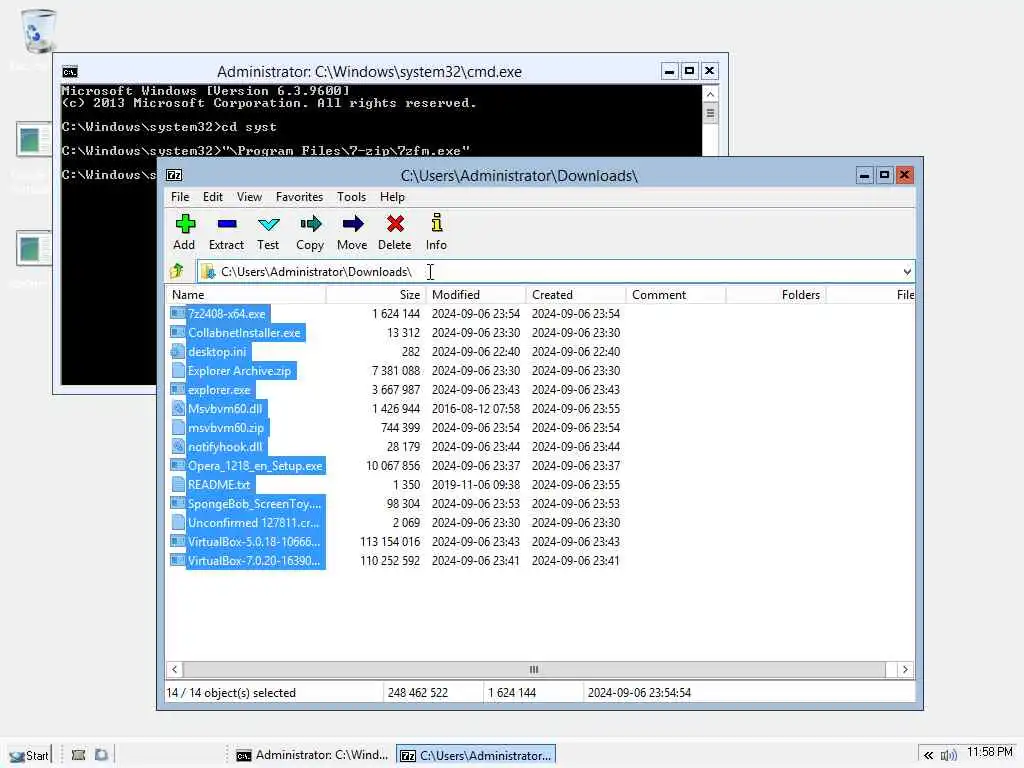
Task: Click README.txt file icon
Action: (x=178, y=485)
